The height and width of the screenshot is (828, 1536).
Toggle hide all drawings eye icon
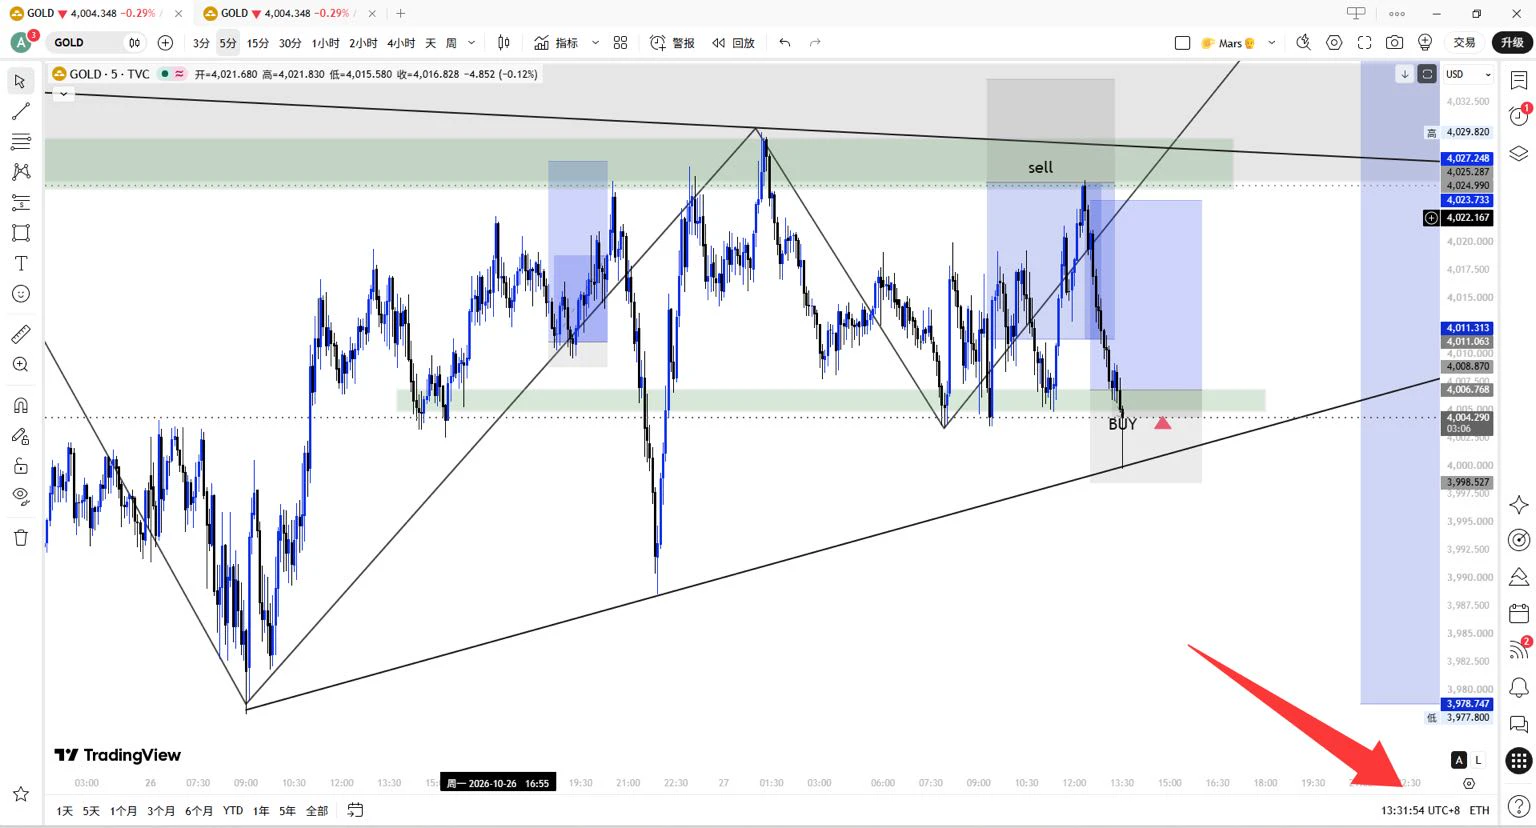[20, 496]
